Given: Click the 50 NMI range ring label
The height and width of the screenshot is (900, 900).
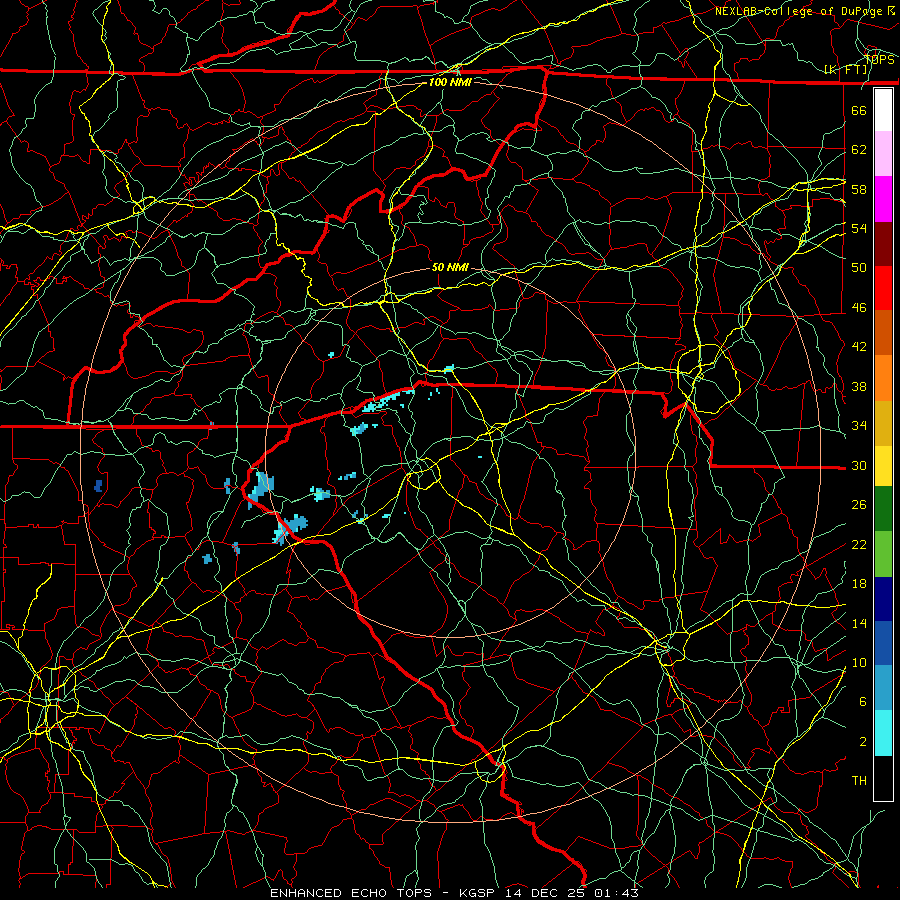Looking at the screenshot, I should point(450,267).
